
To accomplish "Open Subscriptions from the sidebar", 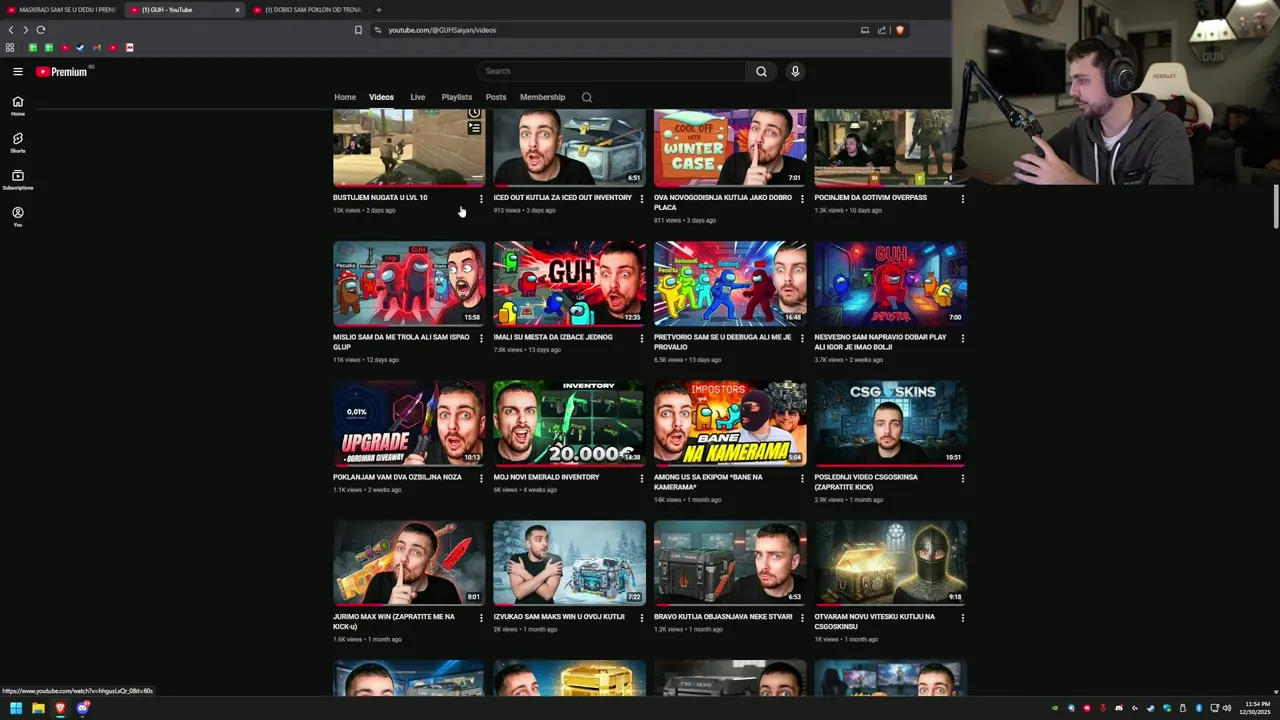I will tap(17, 179).
